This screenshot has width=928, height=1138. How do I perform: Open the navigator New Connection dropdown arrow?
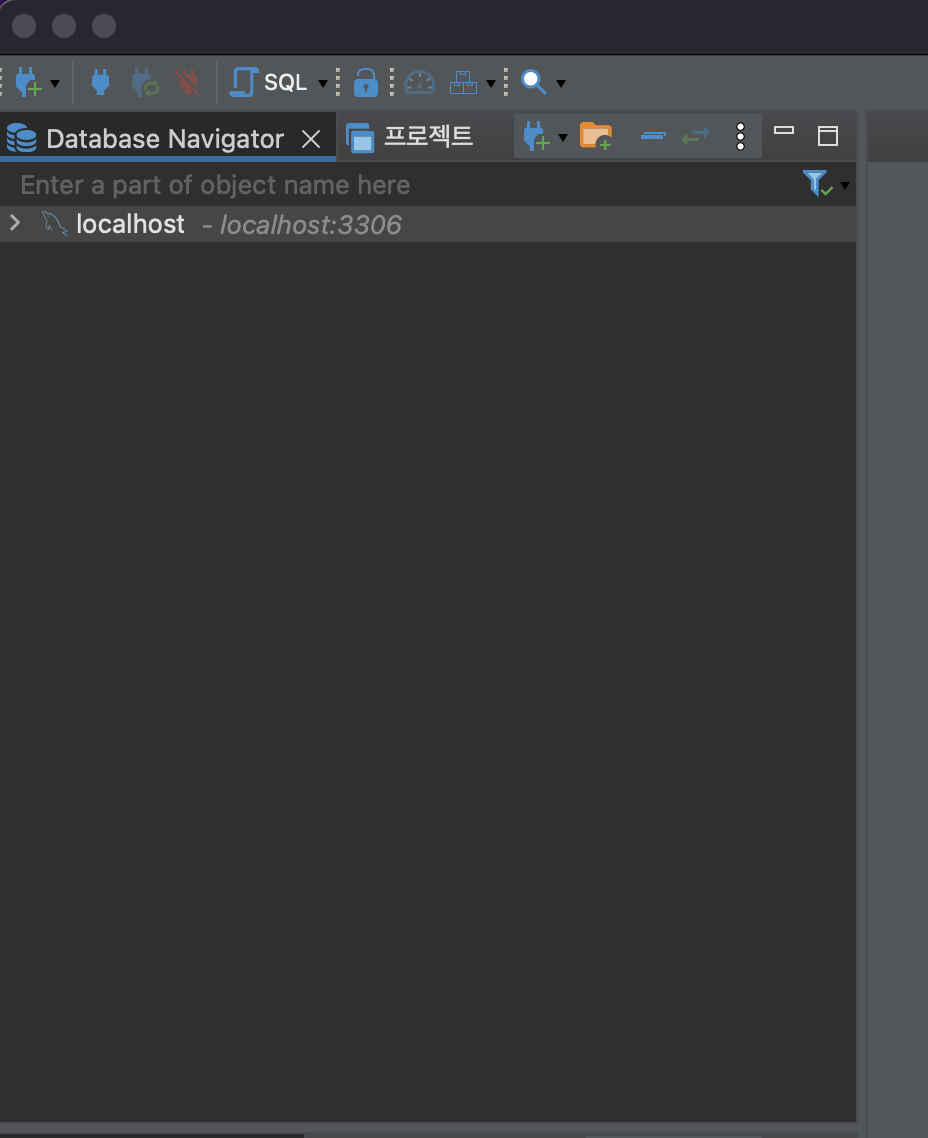pos(562,137)
